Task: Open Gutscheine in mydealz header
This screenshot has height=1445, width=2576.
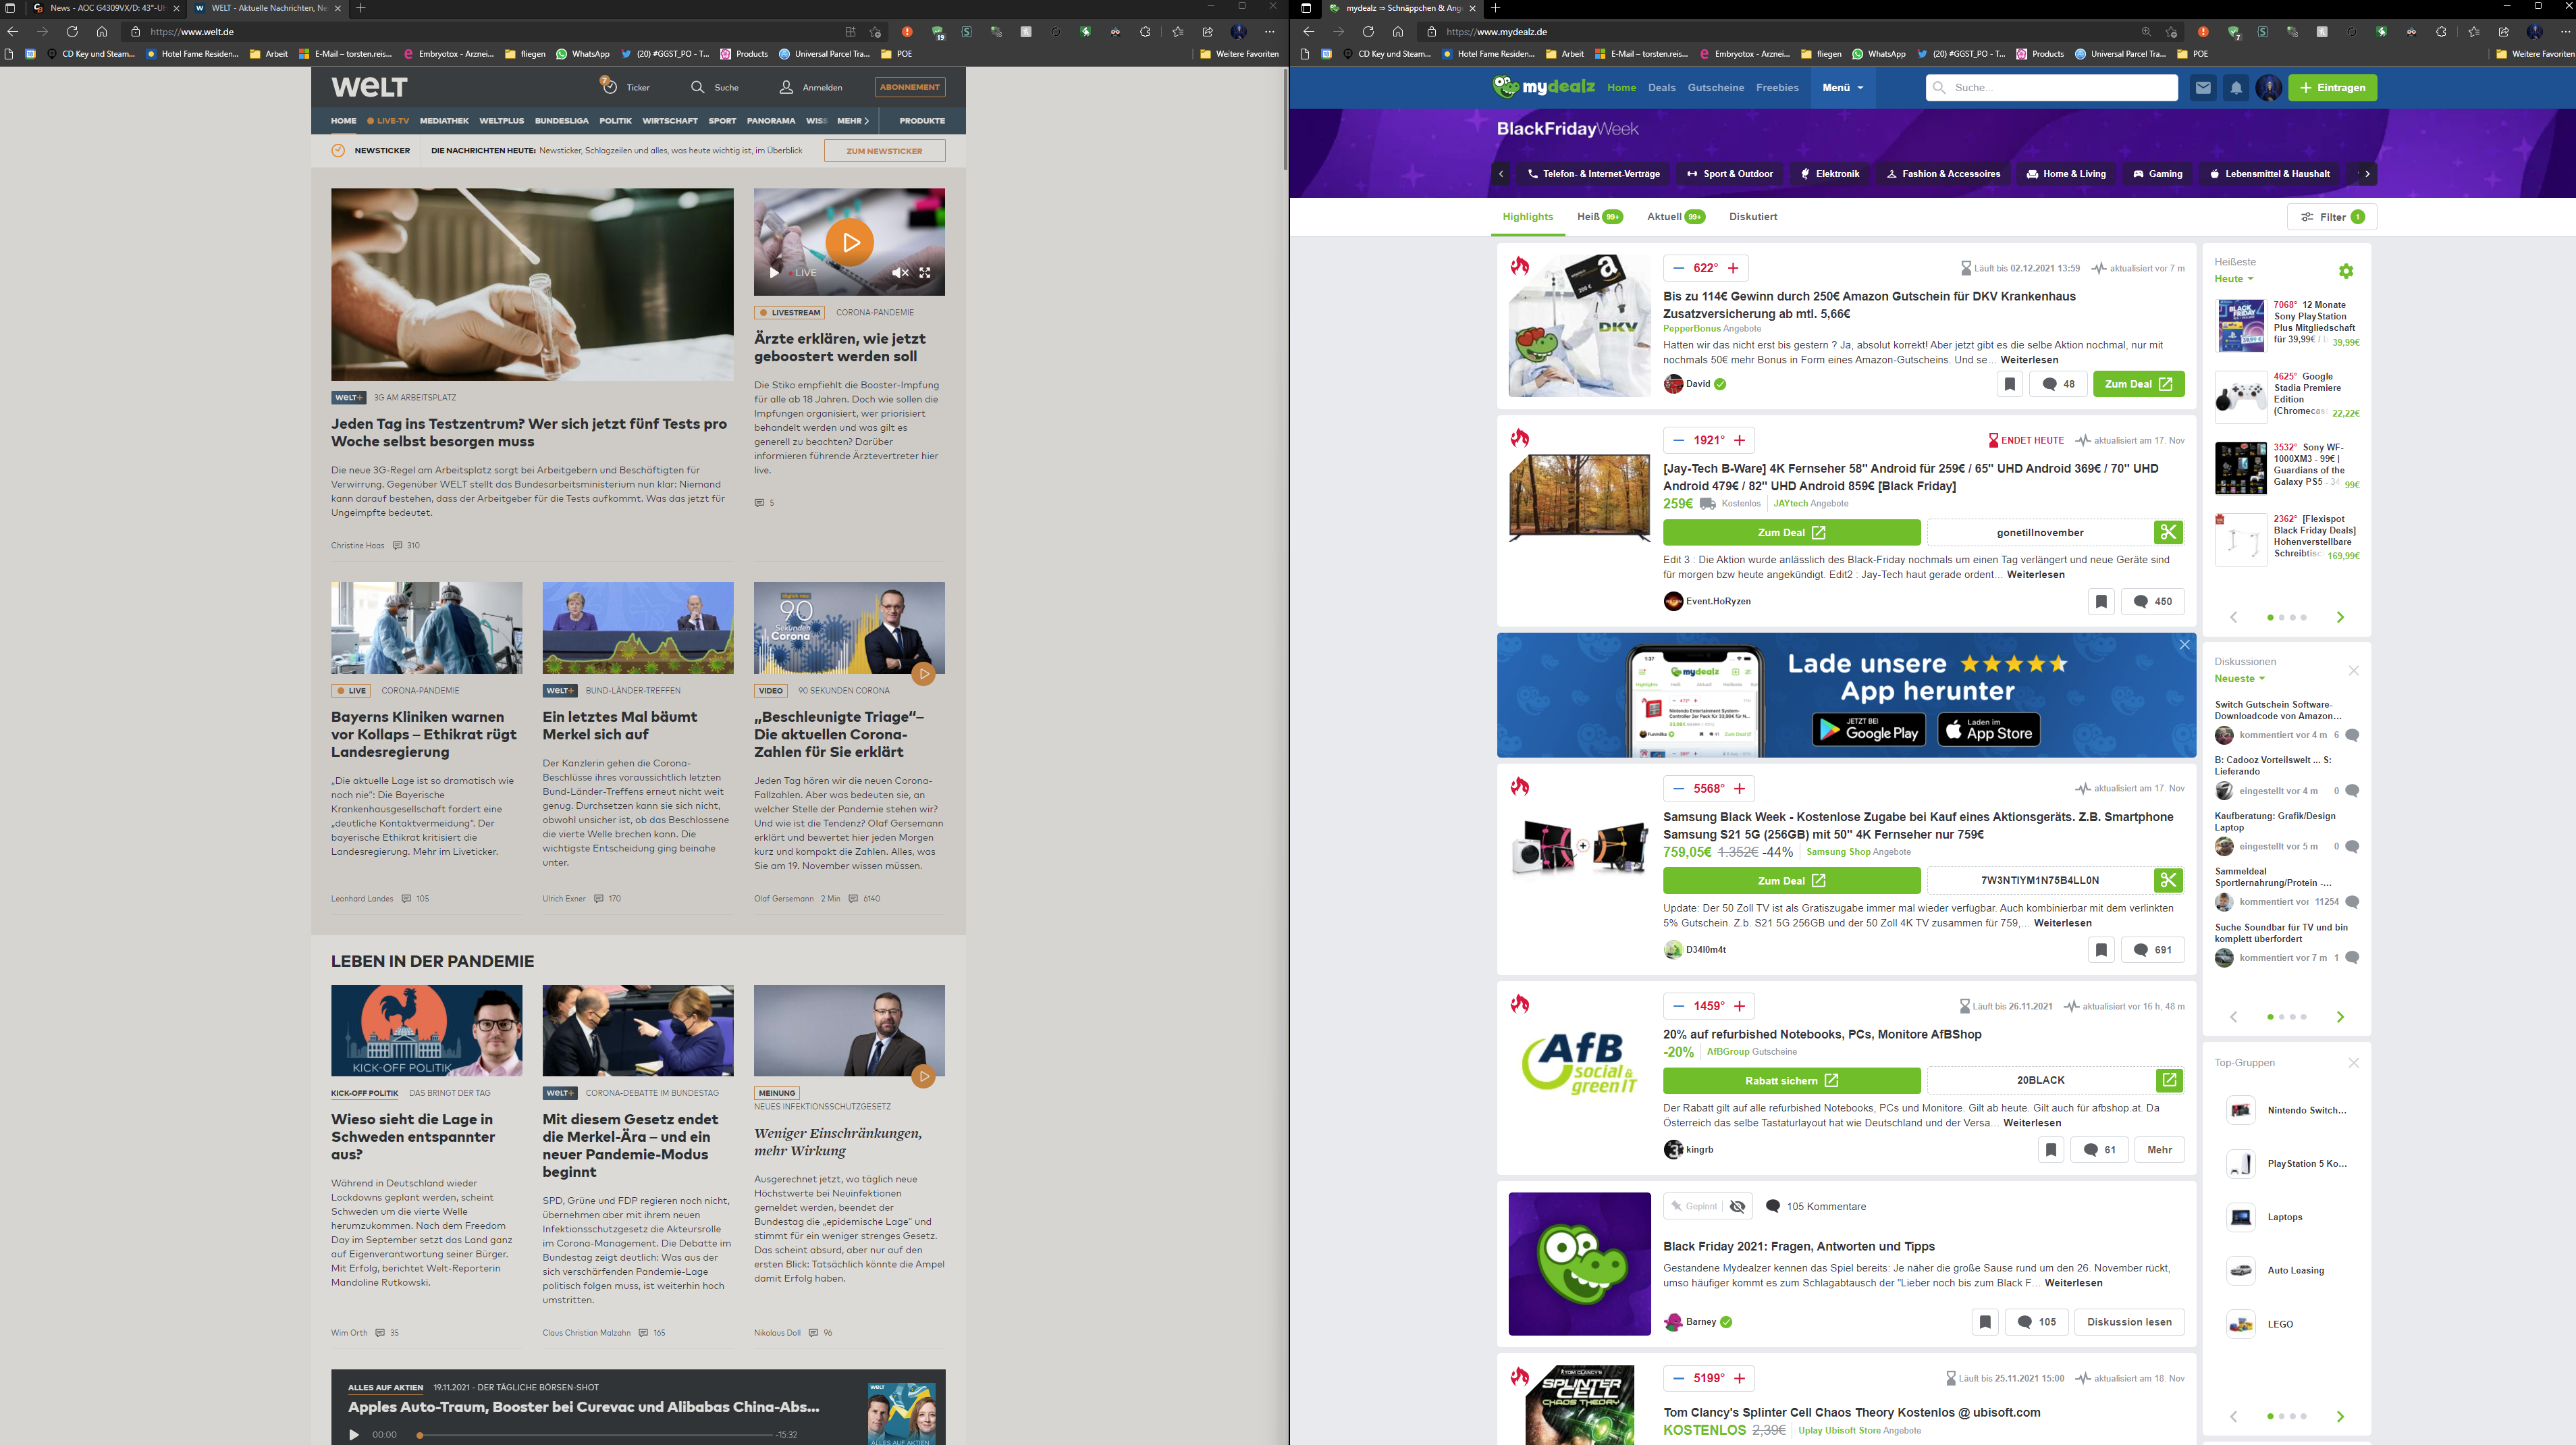Action: 1715,88
